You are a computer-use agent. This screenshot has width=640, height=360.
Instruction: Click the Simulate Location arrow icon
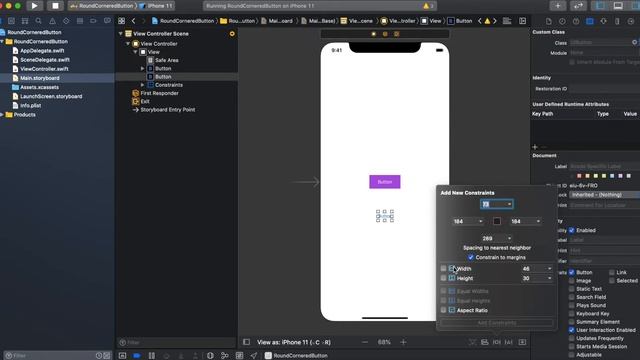[x=254, y=356]
